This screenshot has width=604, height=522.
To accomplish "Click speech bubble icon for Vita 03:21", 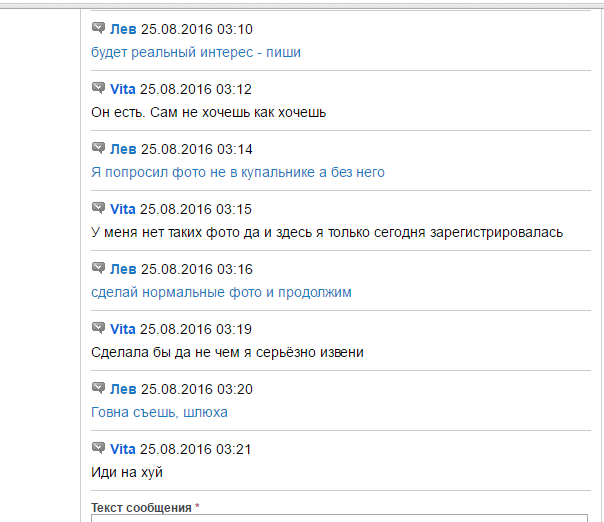I will (x=98, y=448).
